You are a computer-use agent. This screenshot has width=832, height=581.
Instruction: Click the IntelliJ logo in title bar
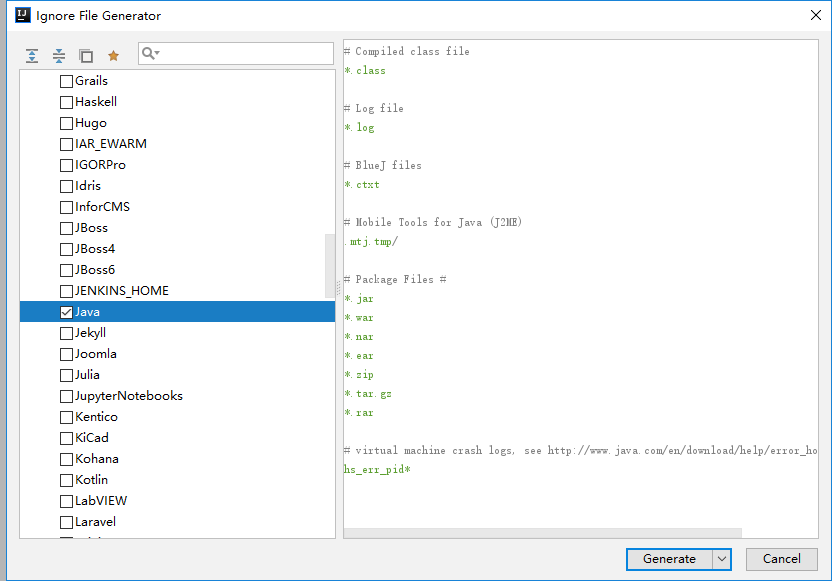click(x=23, y=15)
